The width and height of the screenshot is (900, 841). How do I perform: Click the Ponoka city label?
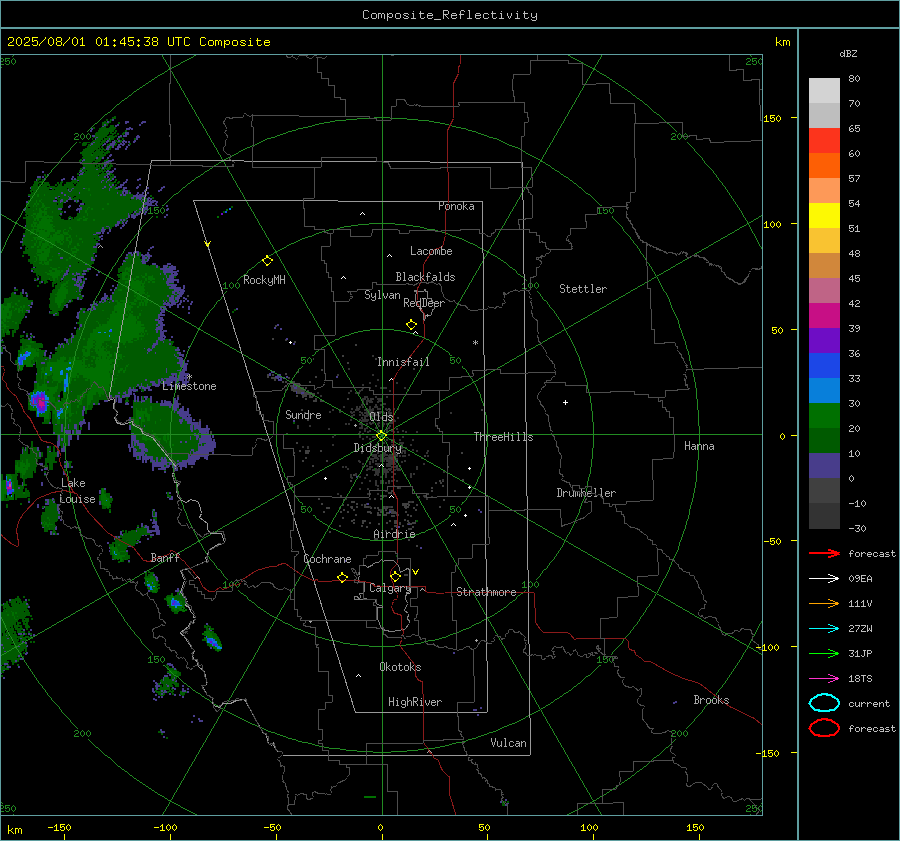pyautogui.click(x=456, y=206)
